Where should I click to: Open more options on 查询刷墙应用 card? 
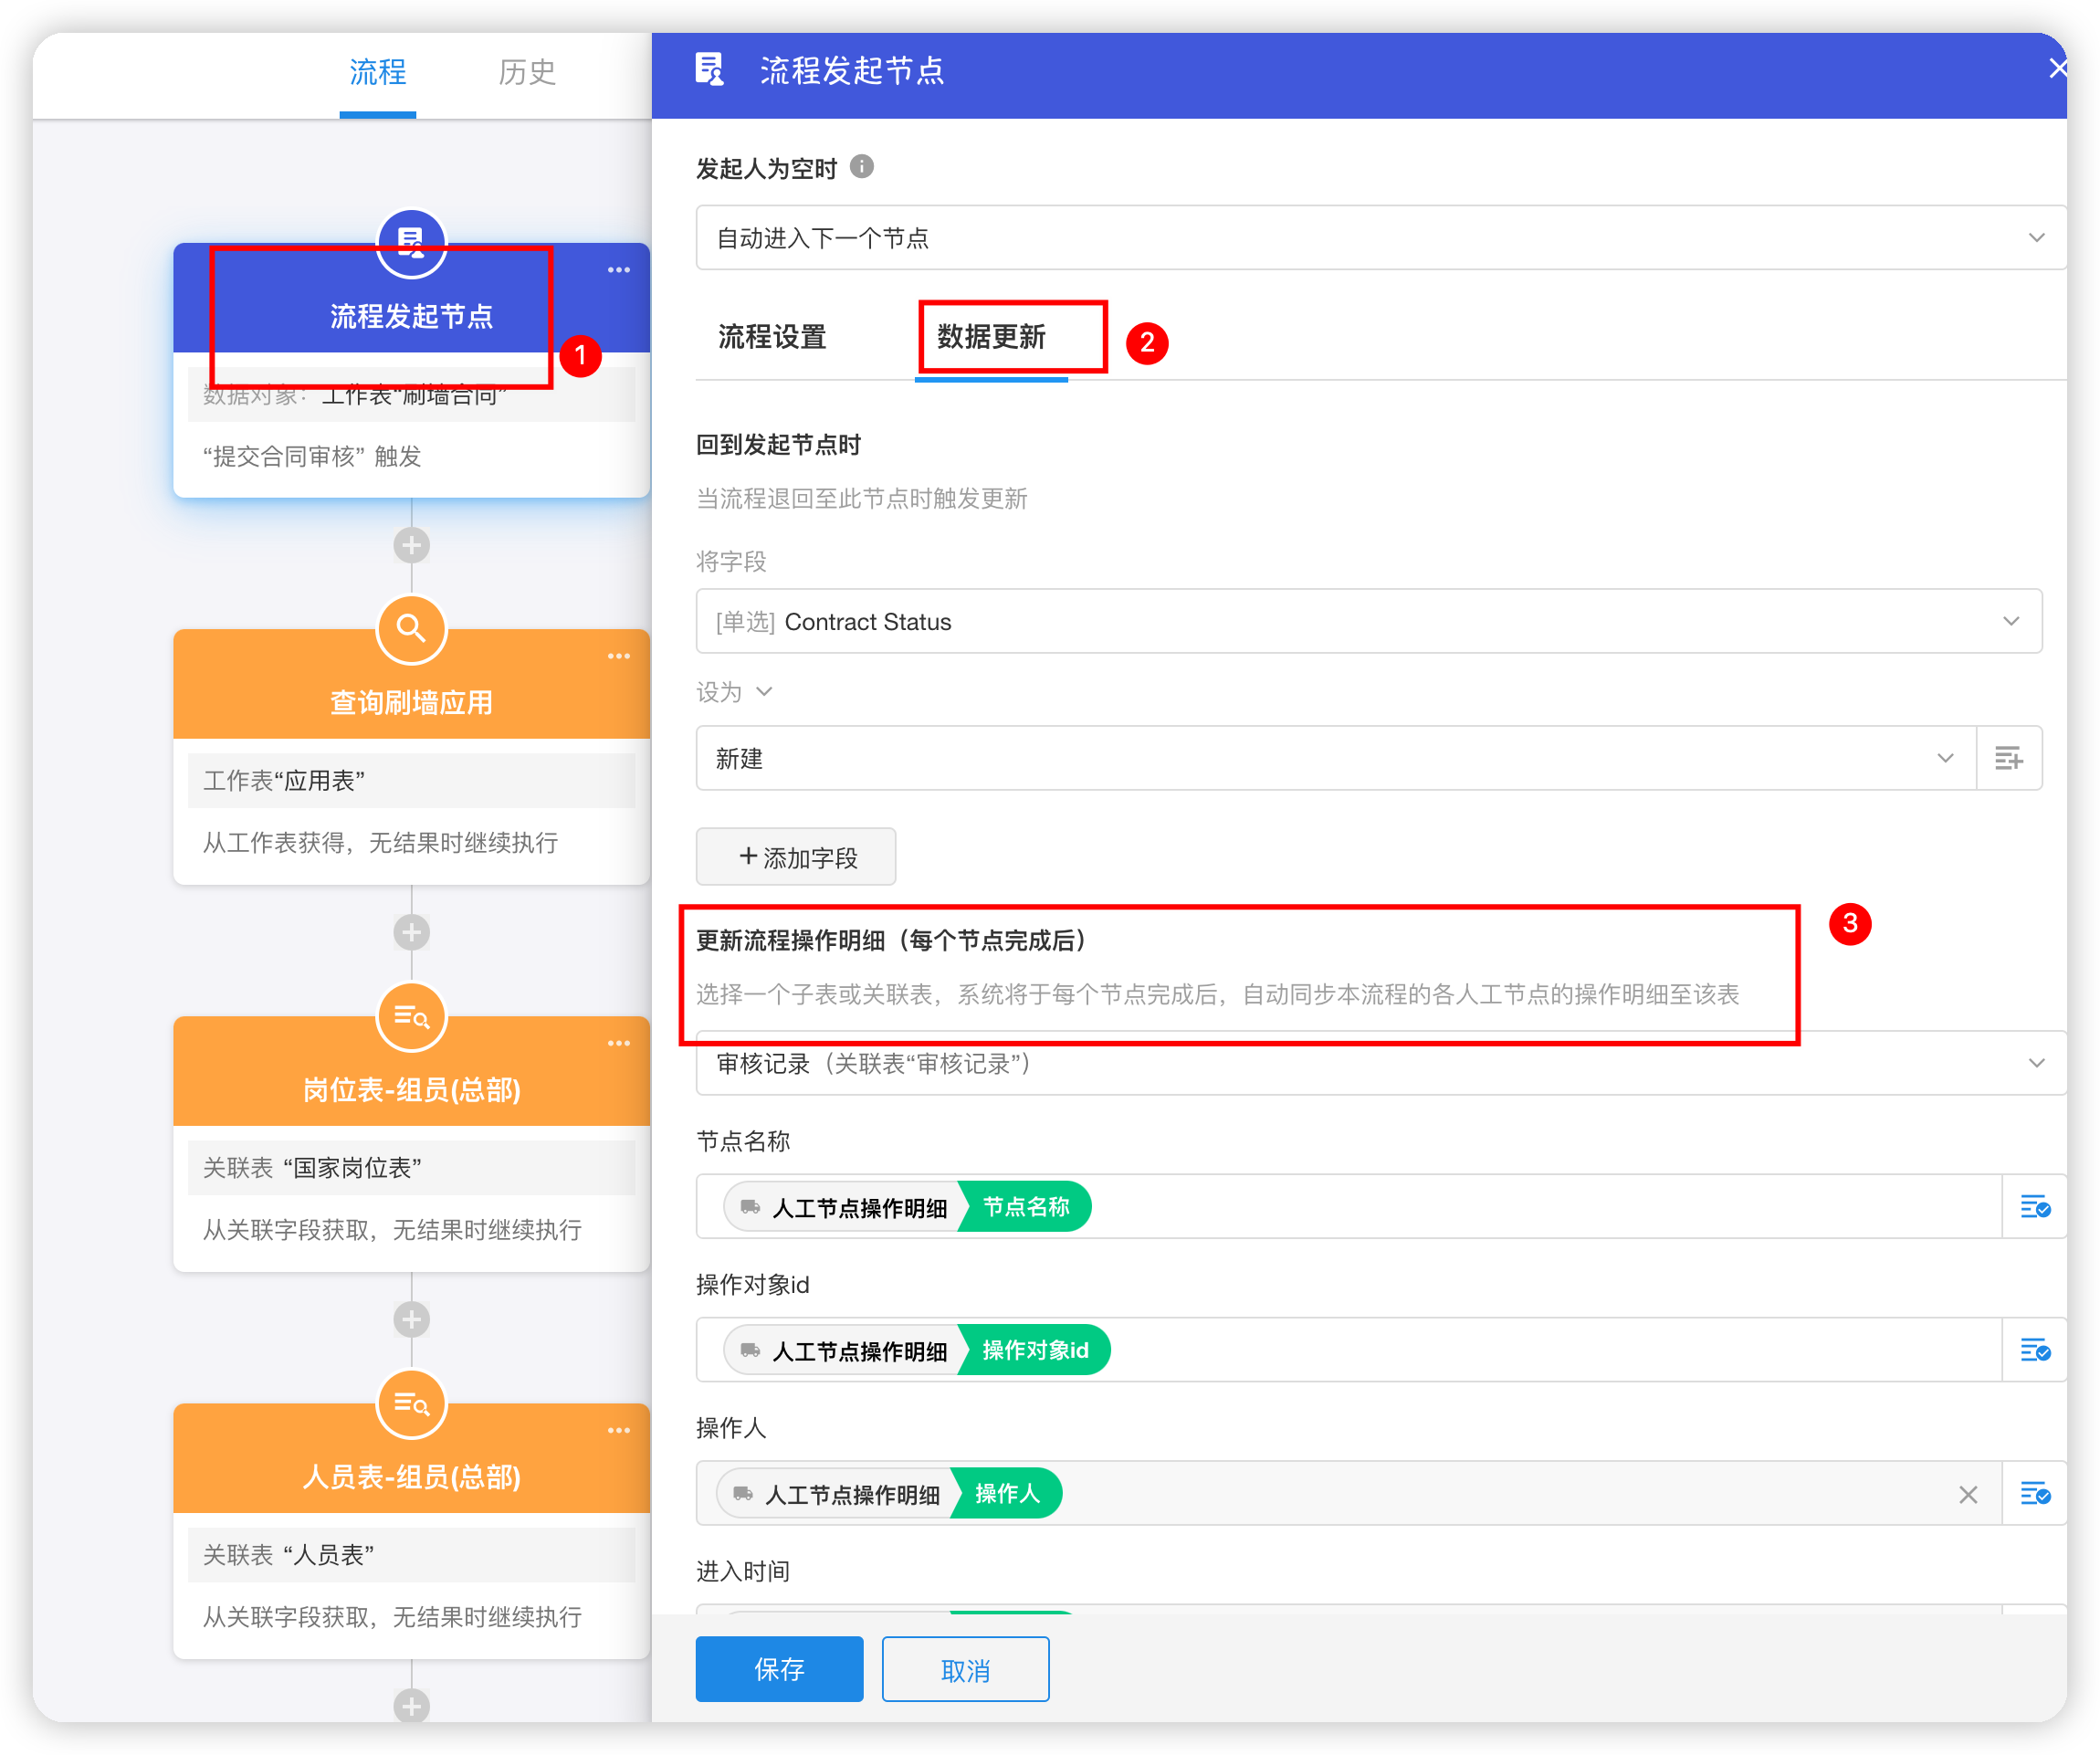click(618, 657)
